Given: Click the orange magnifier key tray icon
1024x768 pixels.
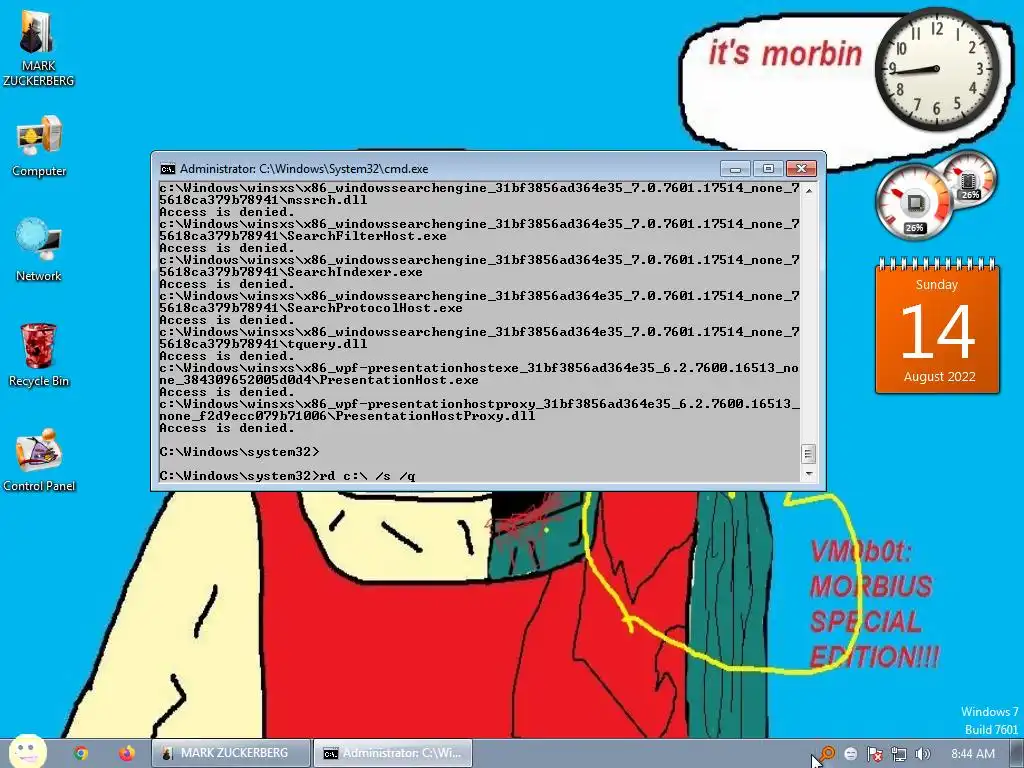Looking at the screenshot, I should coord(827,754).
